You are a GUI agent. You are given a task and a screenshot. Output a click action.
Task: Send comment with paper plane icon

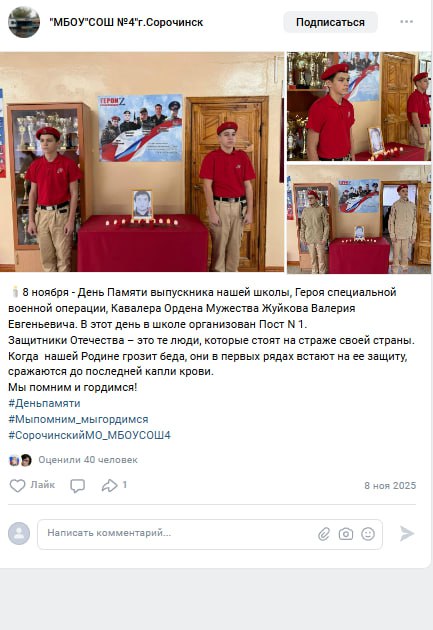pos(406,534)
